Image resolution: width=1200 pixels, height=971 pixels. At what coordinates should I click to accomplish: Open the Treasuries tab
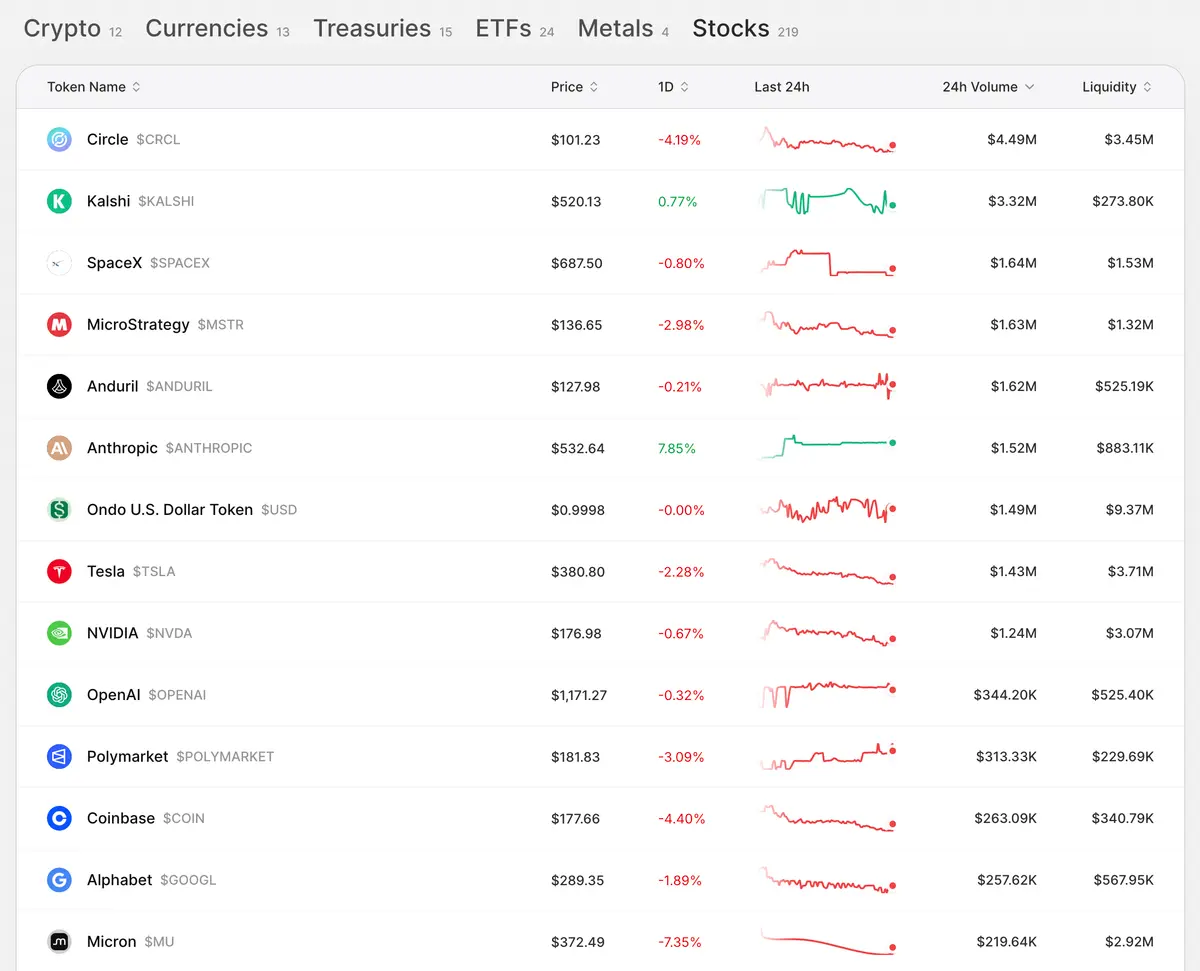coord(372,29)
